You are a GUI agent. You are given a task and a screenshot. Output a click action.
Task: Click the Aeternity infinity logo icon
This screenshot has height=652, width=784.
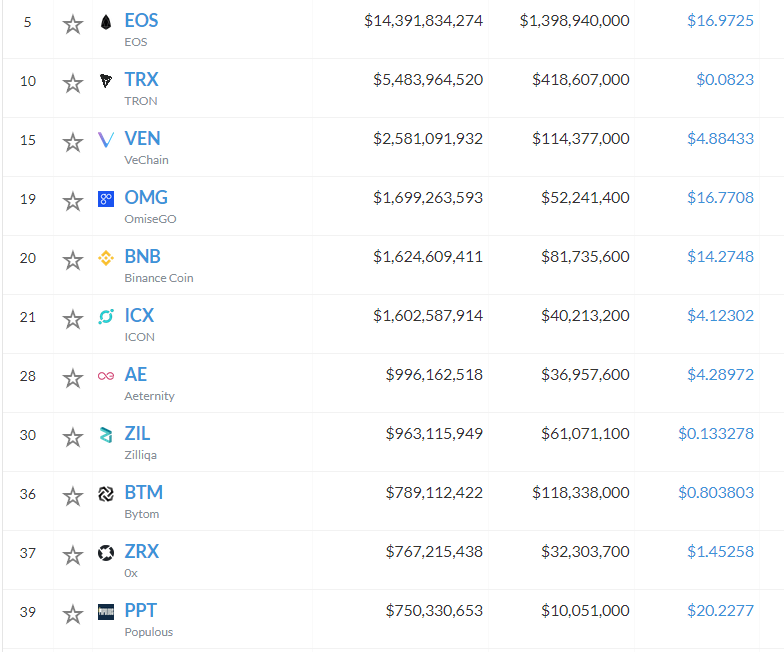[106, 376]
